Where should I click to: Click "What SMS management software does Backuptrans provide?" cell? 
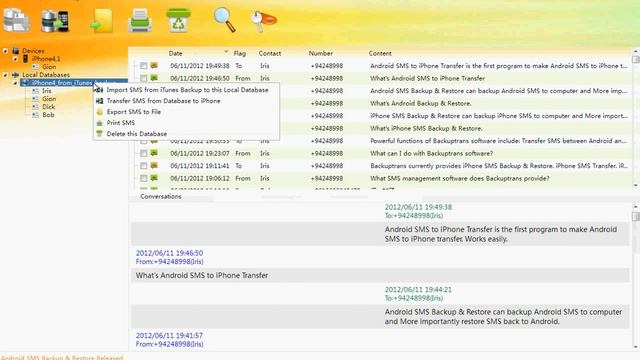point(460,178)
